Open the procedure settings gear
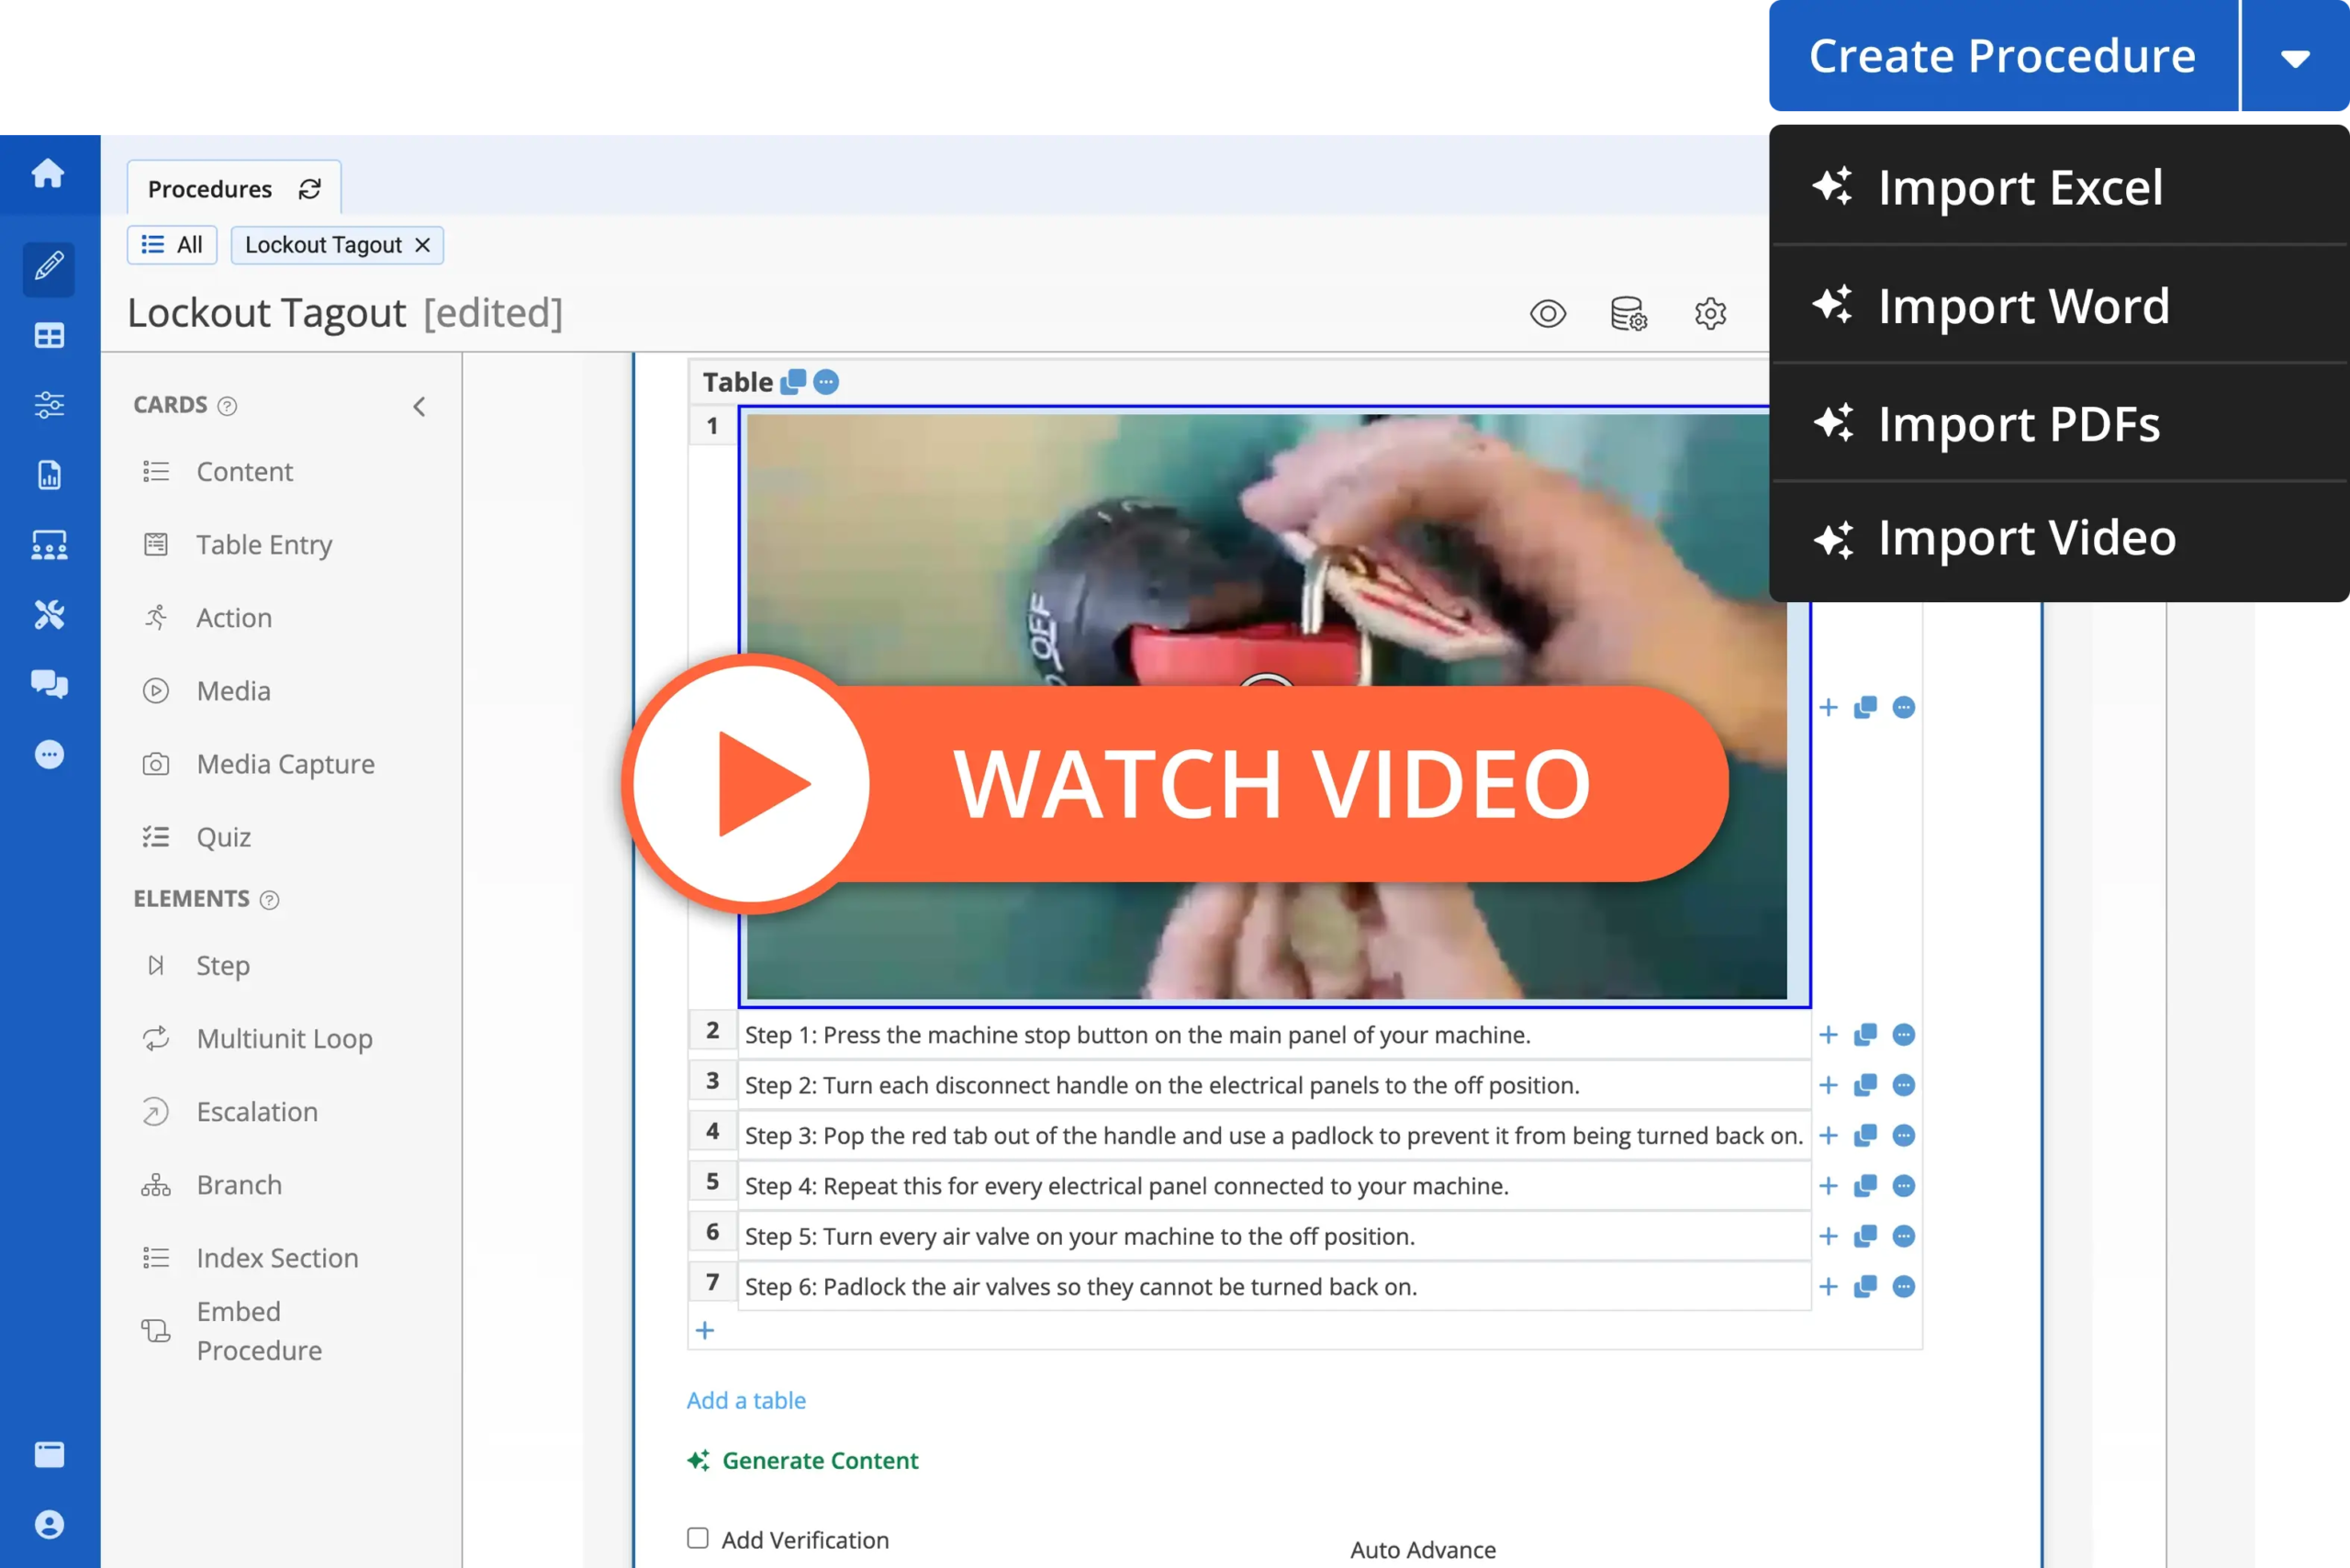 coord(1710,314)
